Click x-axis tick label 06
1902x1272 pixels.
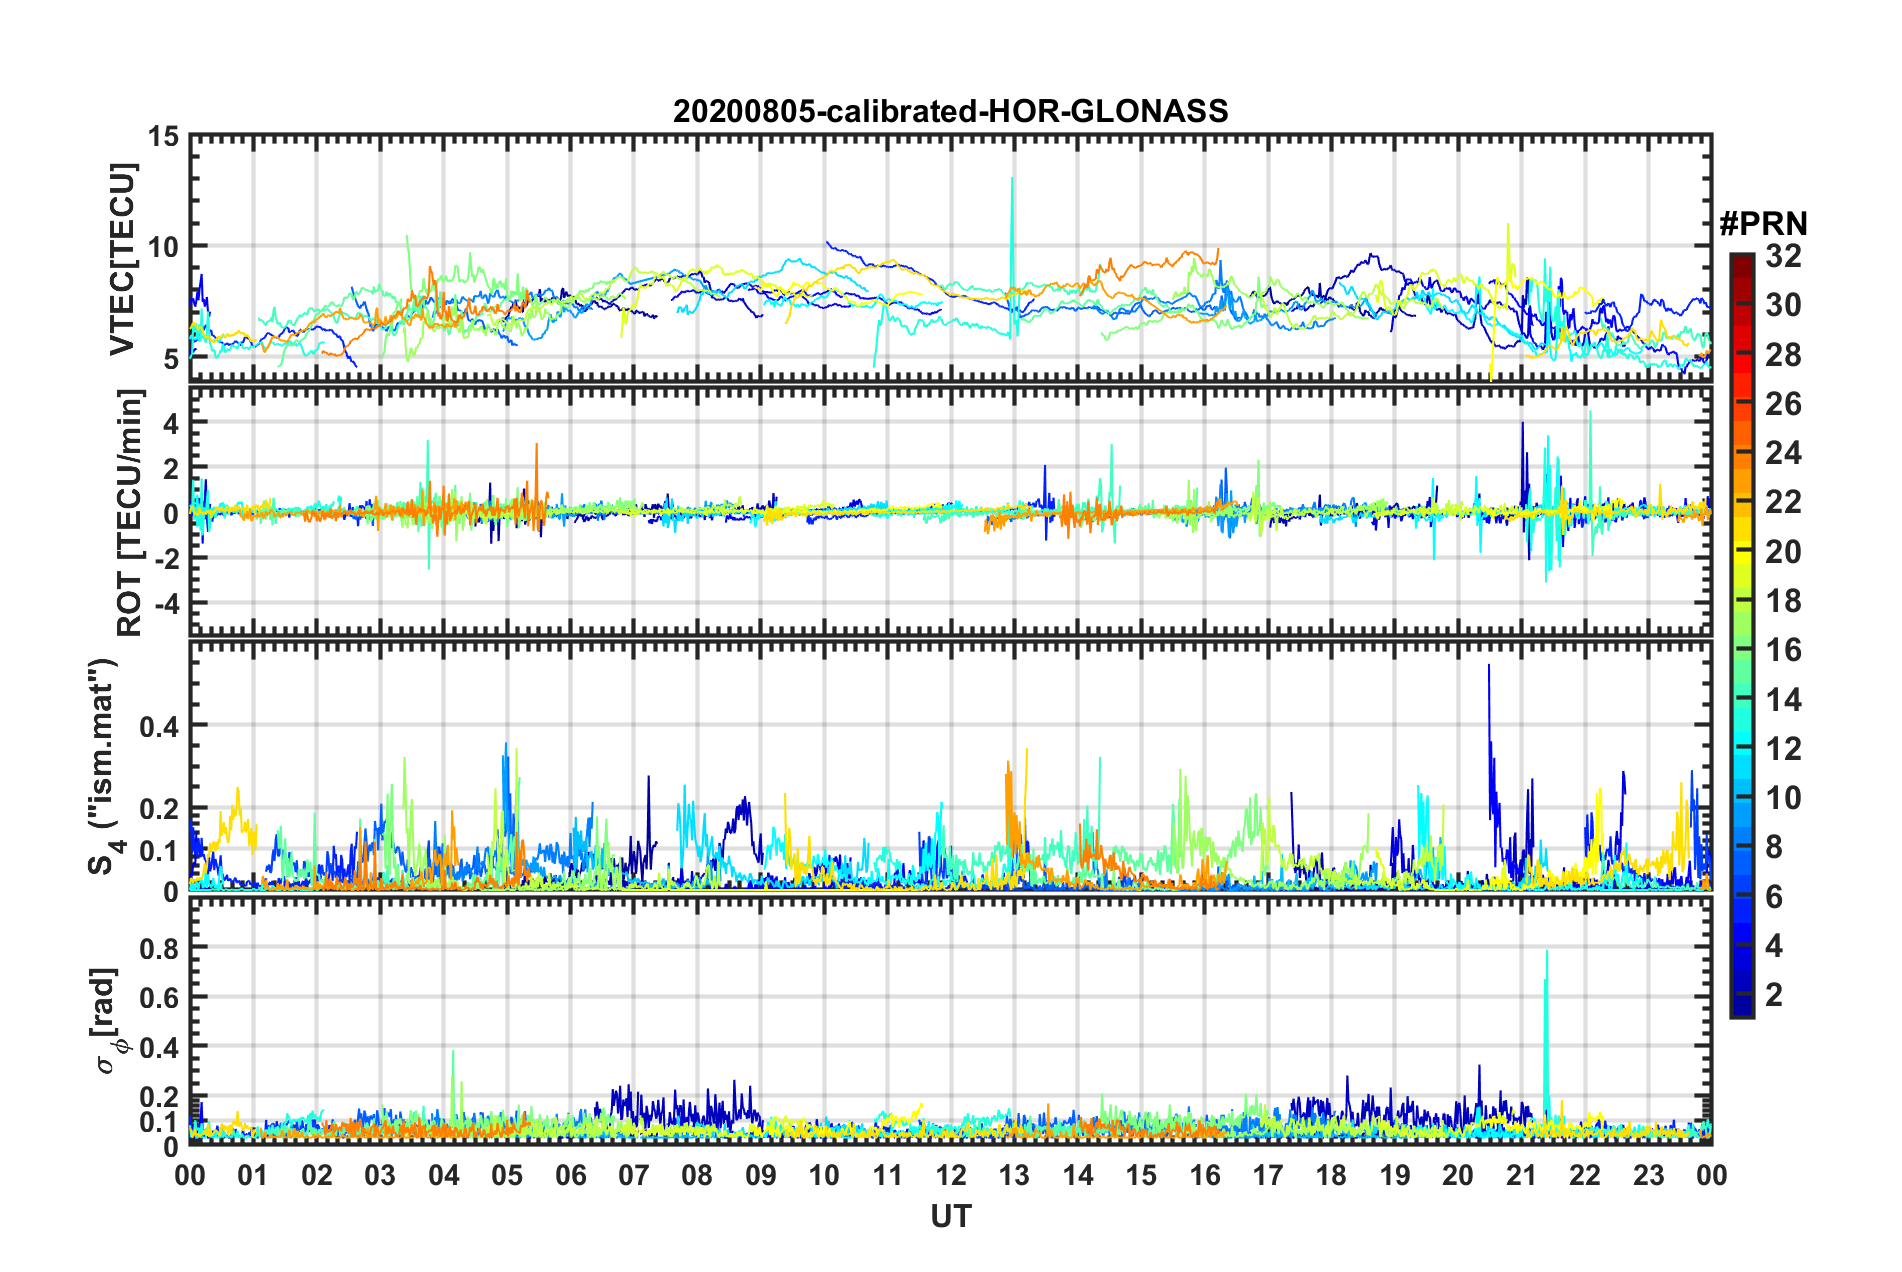coord(570,1175)
